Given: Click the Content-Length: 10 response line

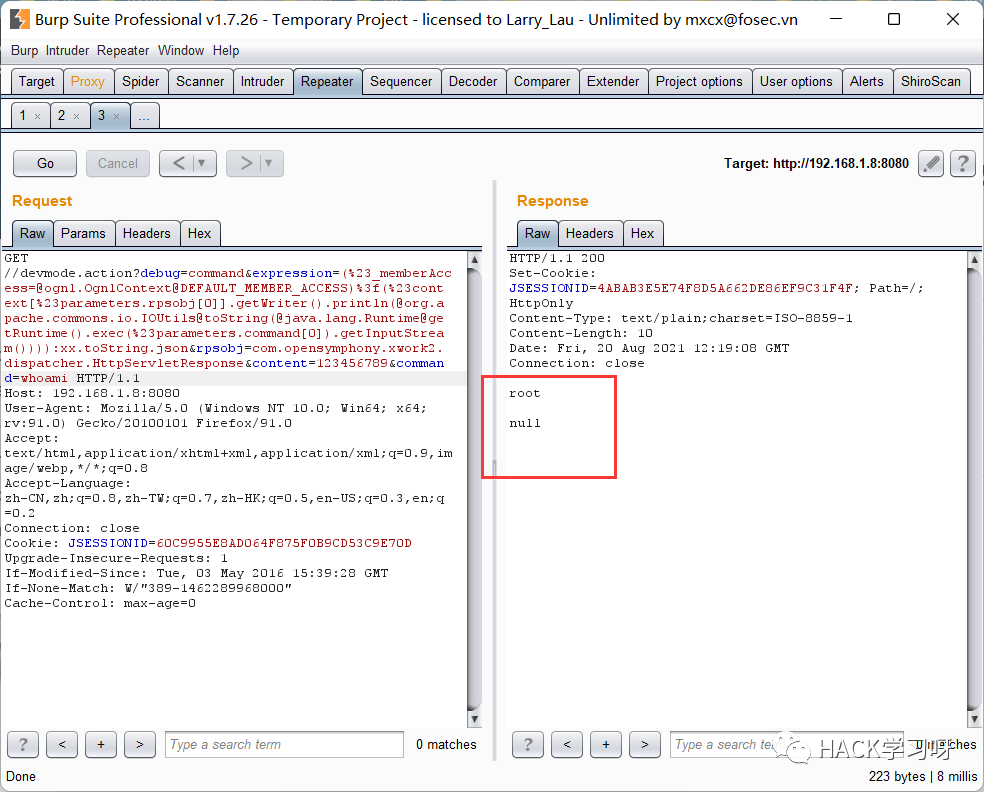Looking at the screenshot, I should pyautogui.click(x=581, y=333).
